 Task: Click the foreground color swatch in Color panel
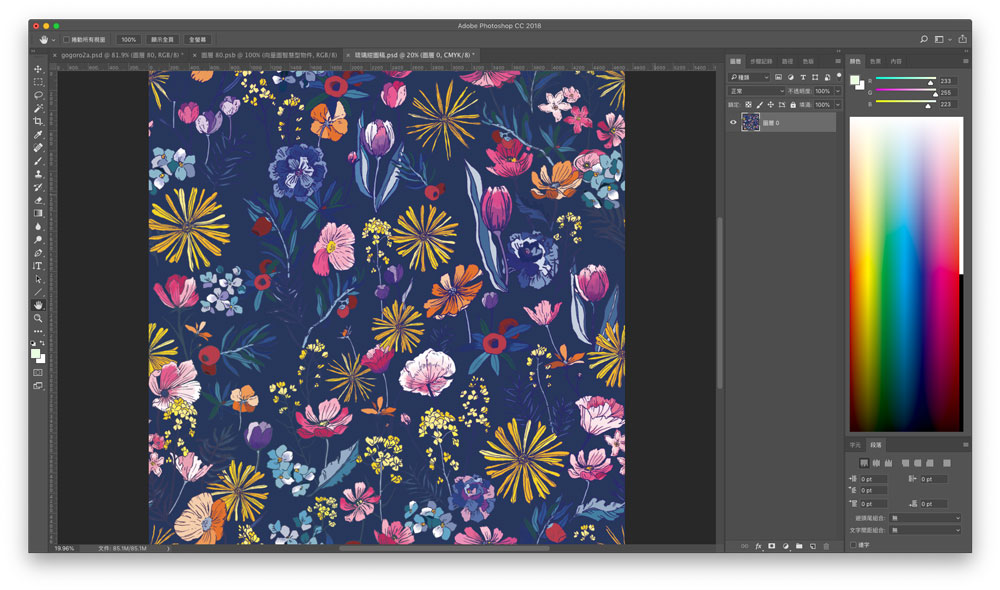(855, 80)
